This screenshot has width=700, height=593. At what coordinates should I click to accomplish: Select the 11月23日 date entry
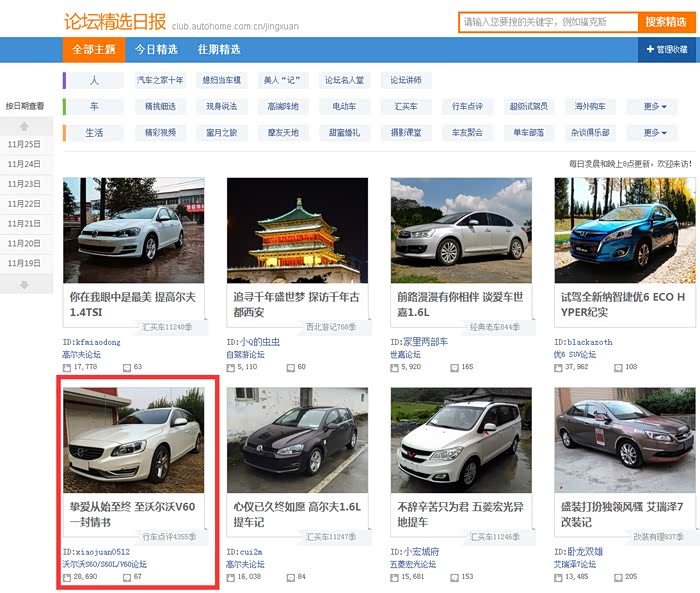point(24,184)
